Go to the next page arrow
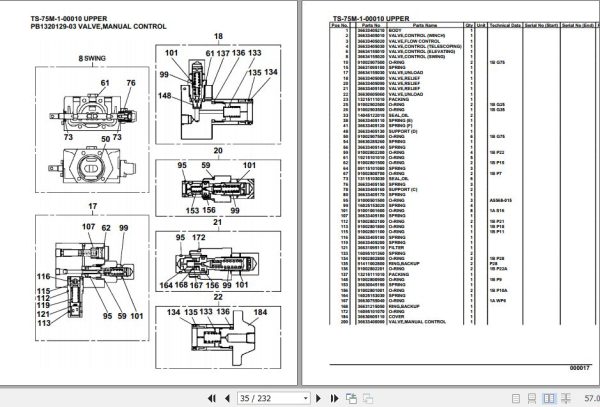This screenshot has width=600, height=407. [x=318, y=398]
